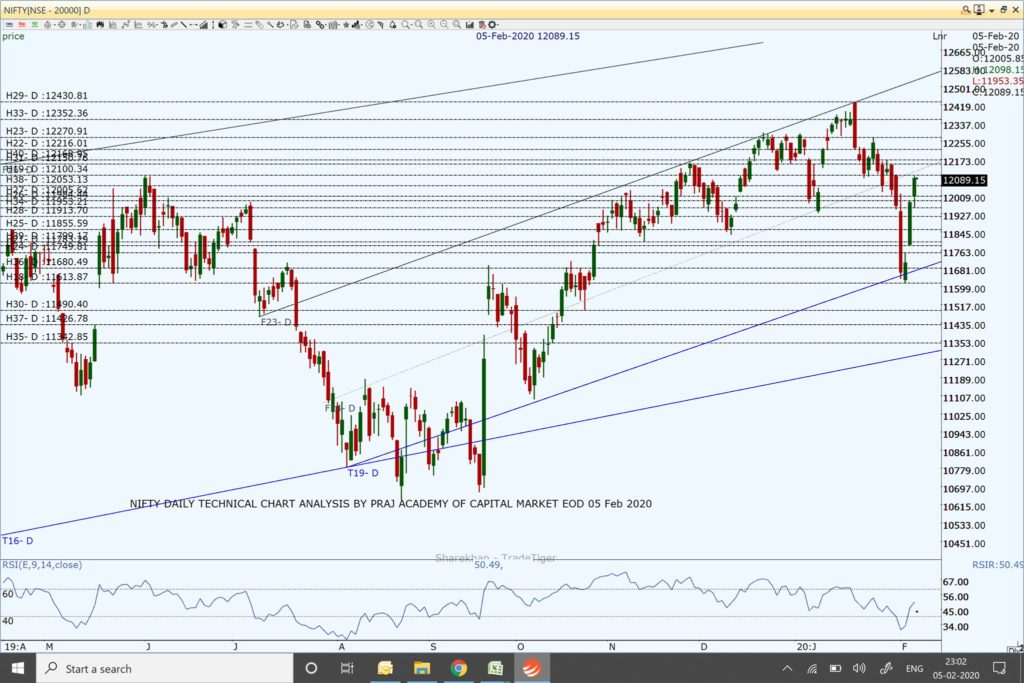Open the dropdown arrow beside the gear icon
The image size is (1024, 683).
[498, 25]
